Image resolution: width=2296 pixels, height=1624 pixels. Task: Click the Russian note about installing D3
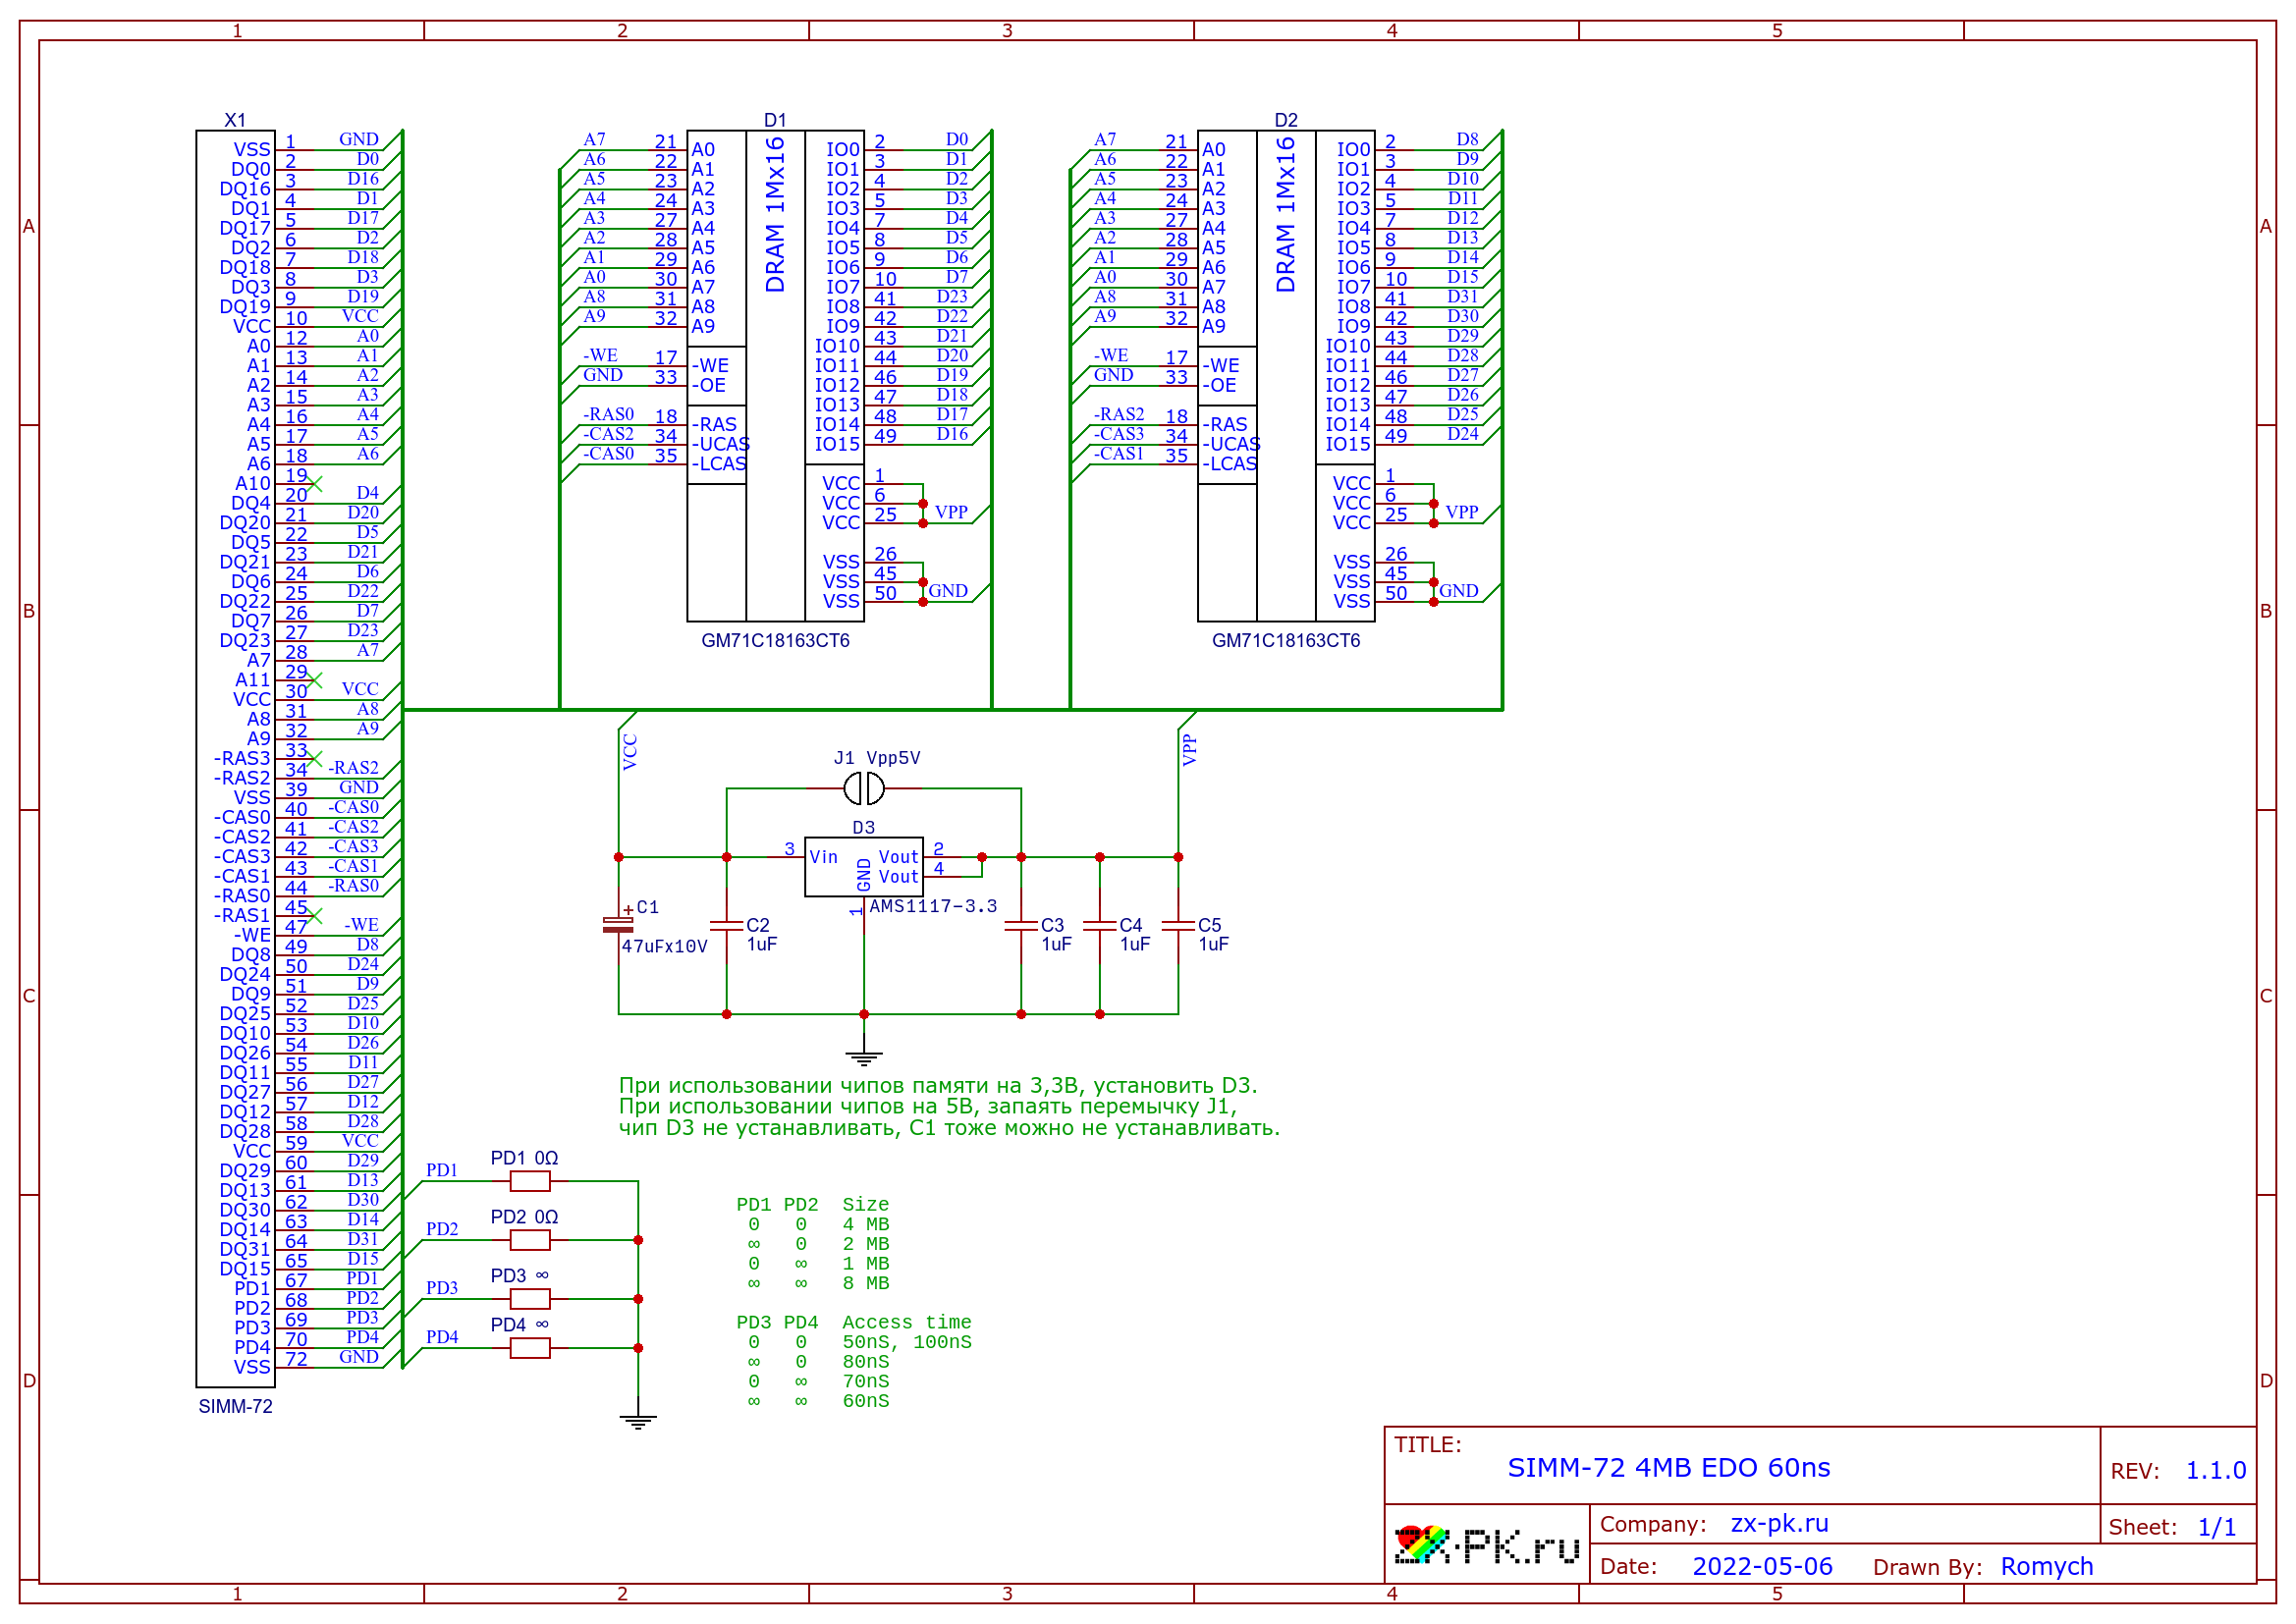click(x=937, y=1086)
